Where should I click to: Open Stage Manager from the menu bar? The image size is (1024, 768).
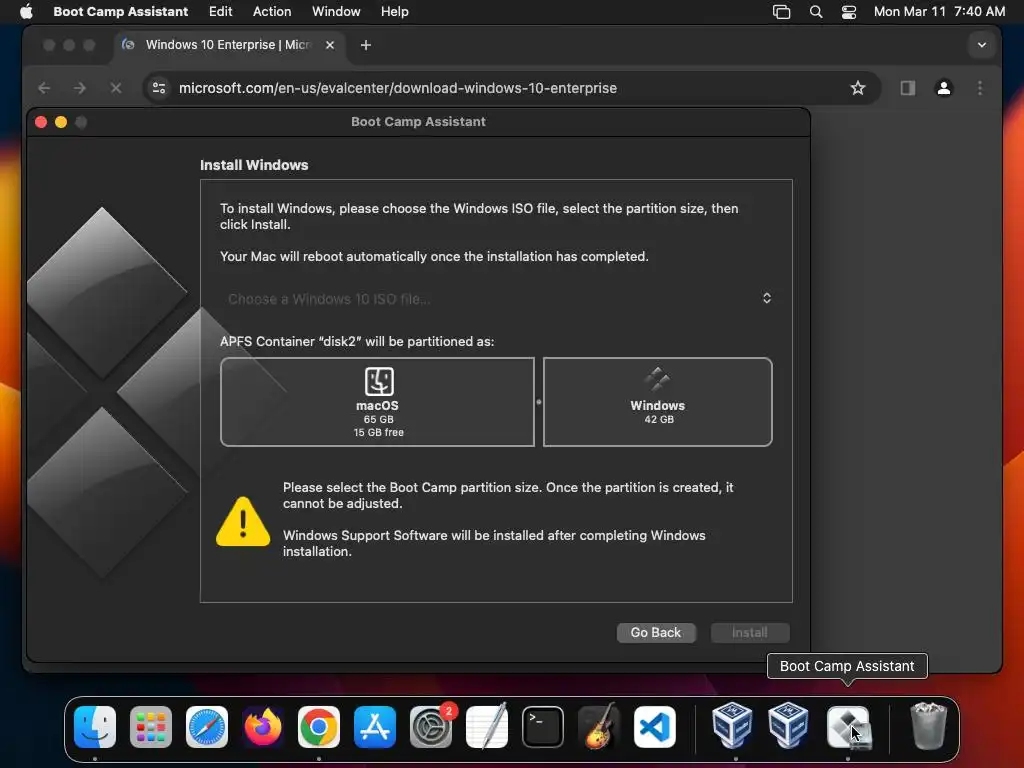(781, 12)
